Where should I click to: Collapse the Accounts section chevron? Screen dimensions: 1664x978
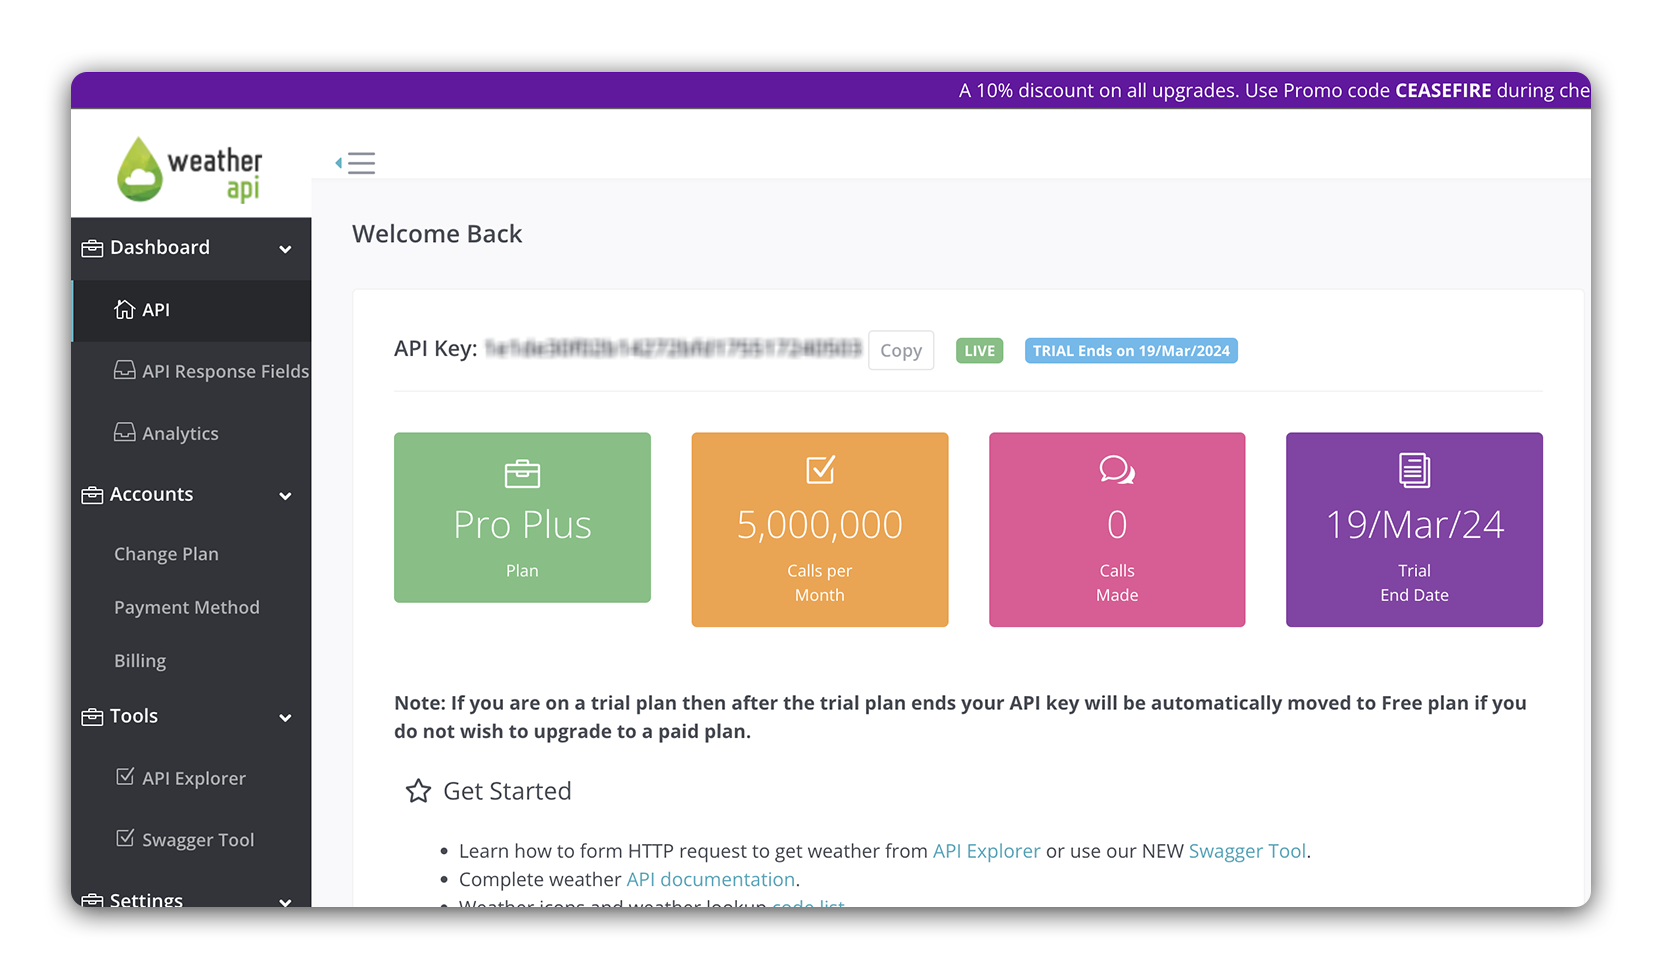pyautogui.click(x=285, y=496)
